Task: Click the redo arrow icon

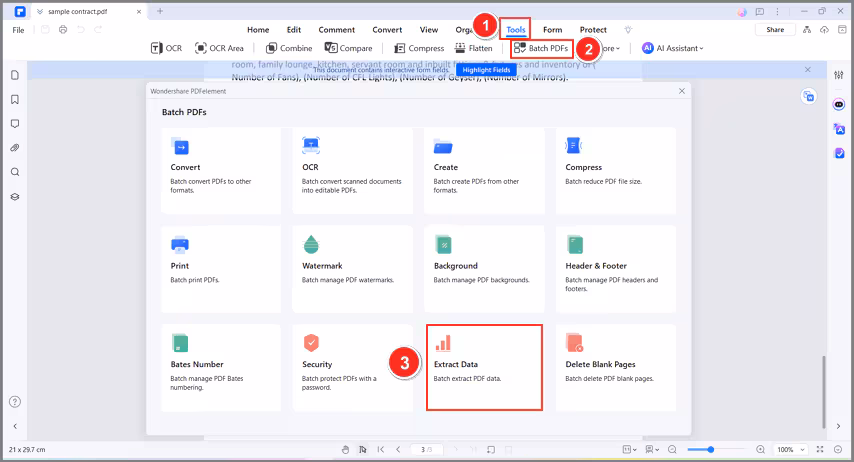Action: 98,29
